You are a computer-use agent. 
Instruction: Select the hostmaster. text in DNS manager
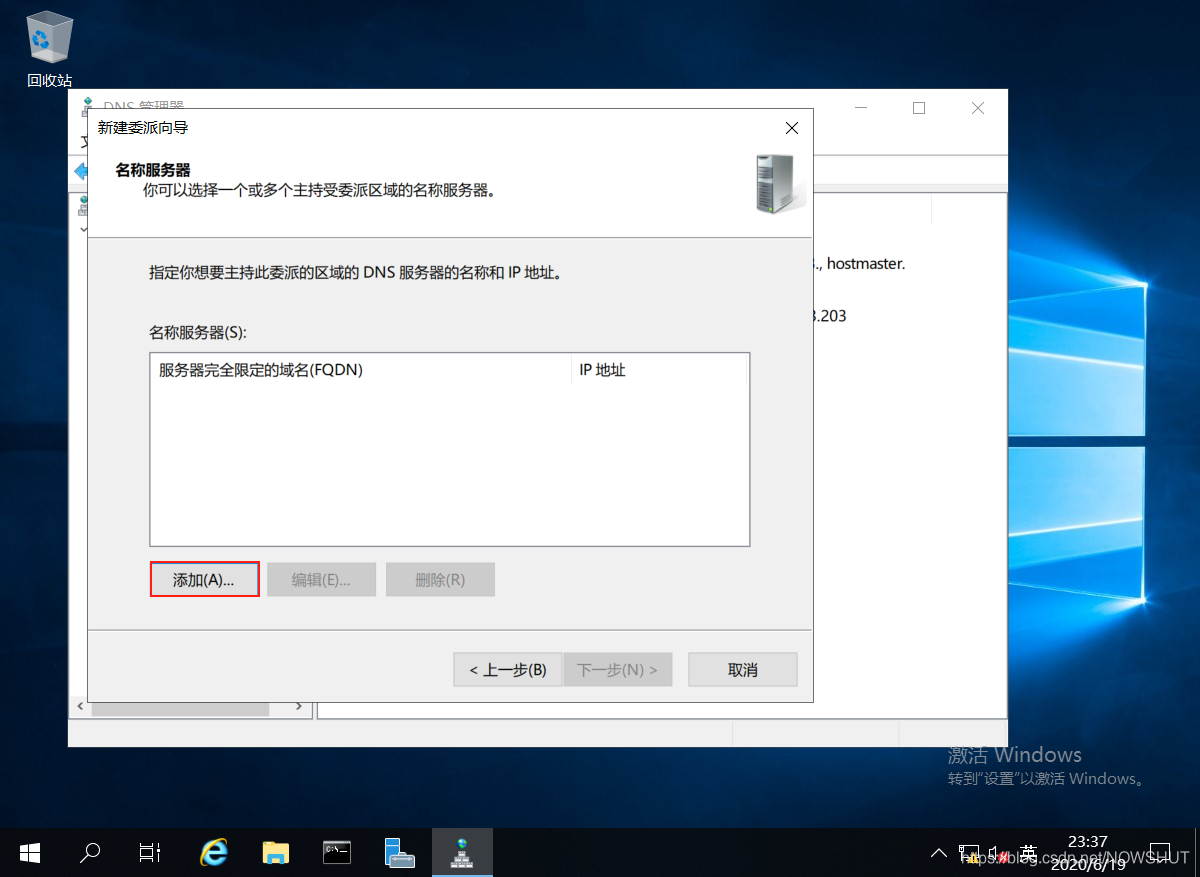pos(866,264)
